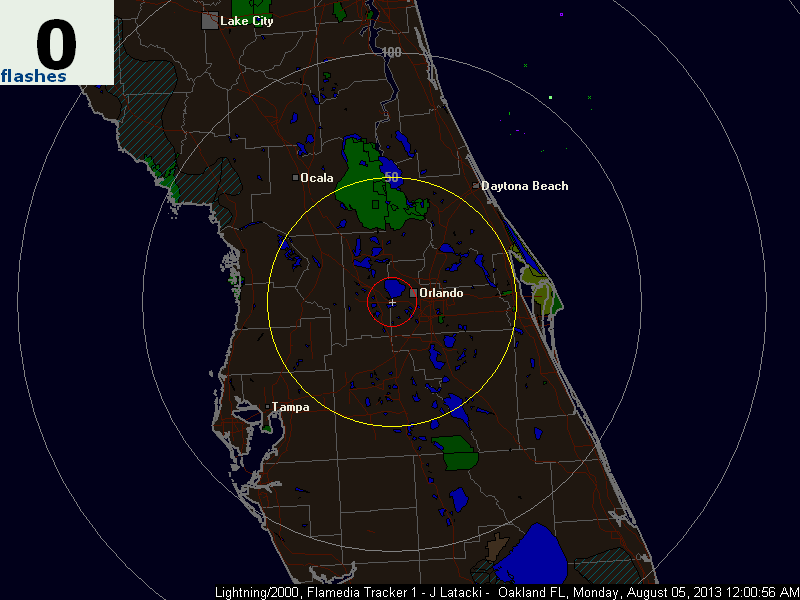Image resolution: width=800 pixels, height=600 pixels.
Task: Click the Daytona Beach label
Action: 524,186
